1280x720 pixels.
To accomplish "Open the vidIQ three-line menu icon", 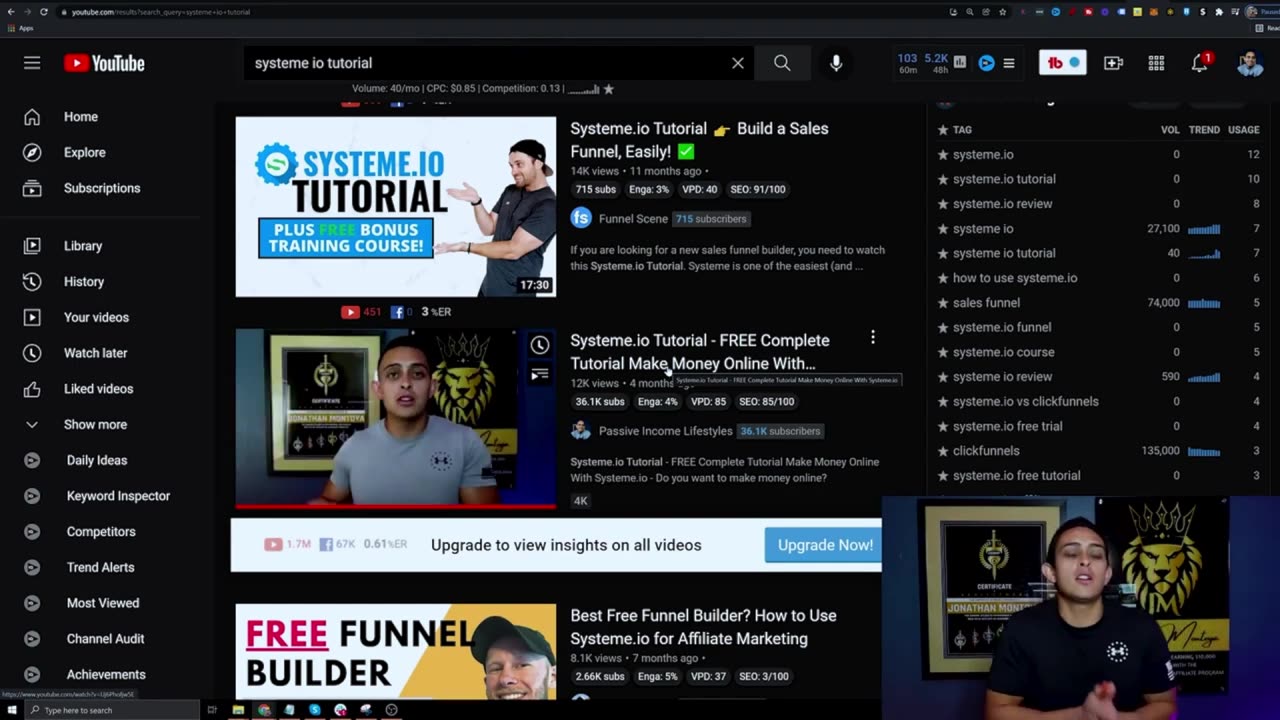I will click(1009, 63).
